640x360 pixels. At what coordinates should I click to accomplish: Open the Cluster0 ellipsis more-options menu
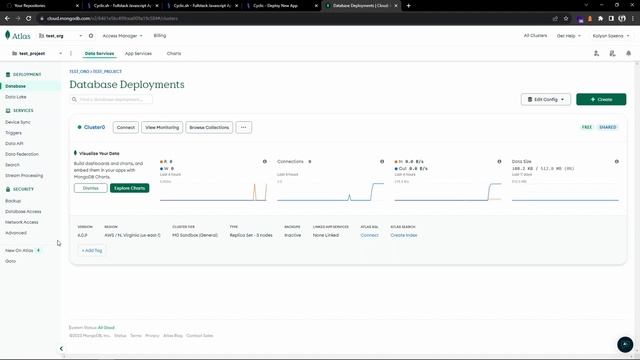pyautogui.click(x=243, y=127)
